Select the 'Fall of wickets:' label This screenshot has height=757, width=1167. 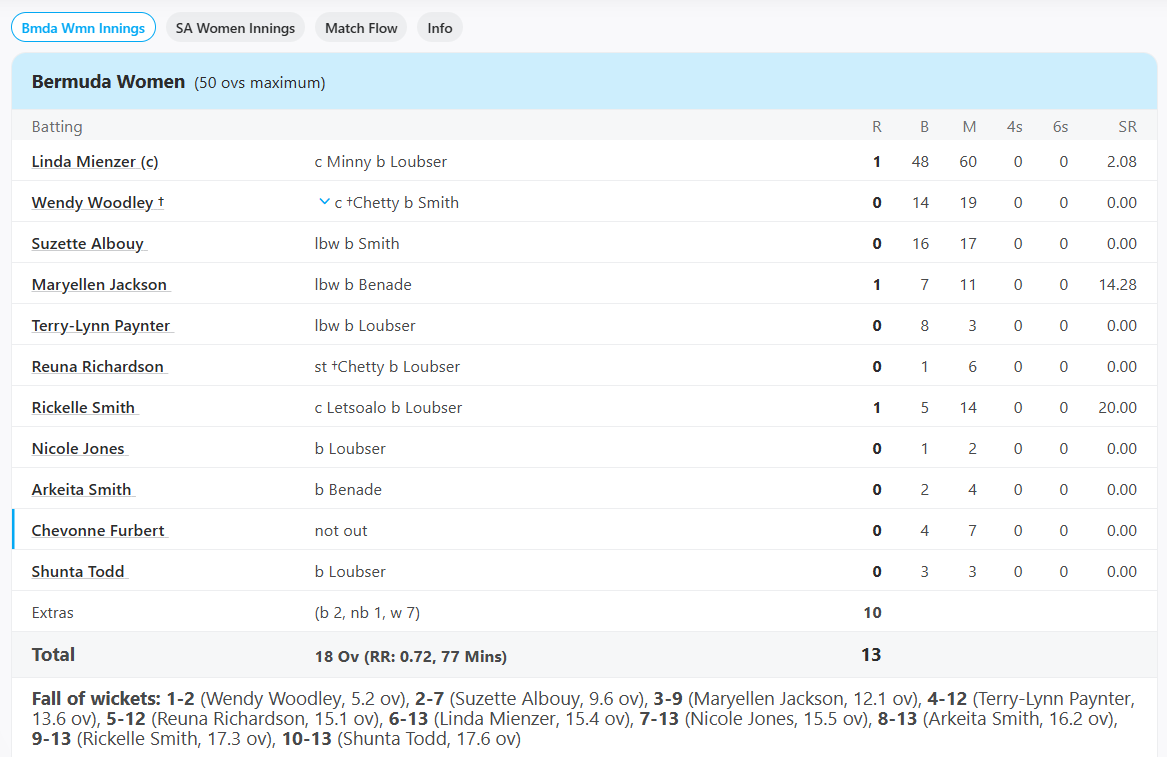coord(96,699)
